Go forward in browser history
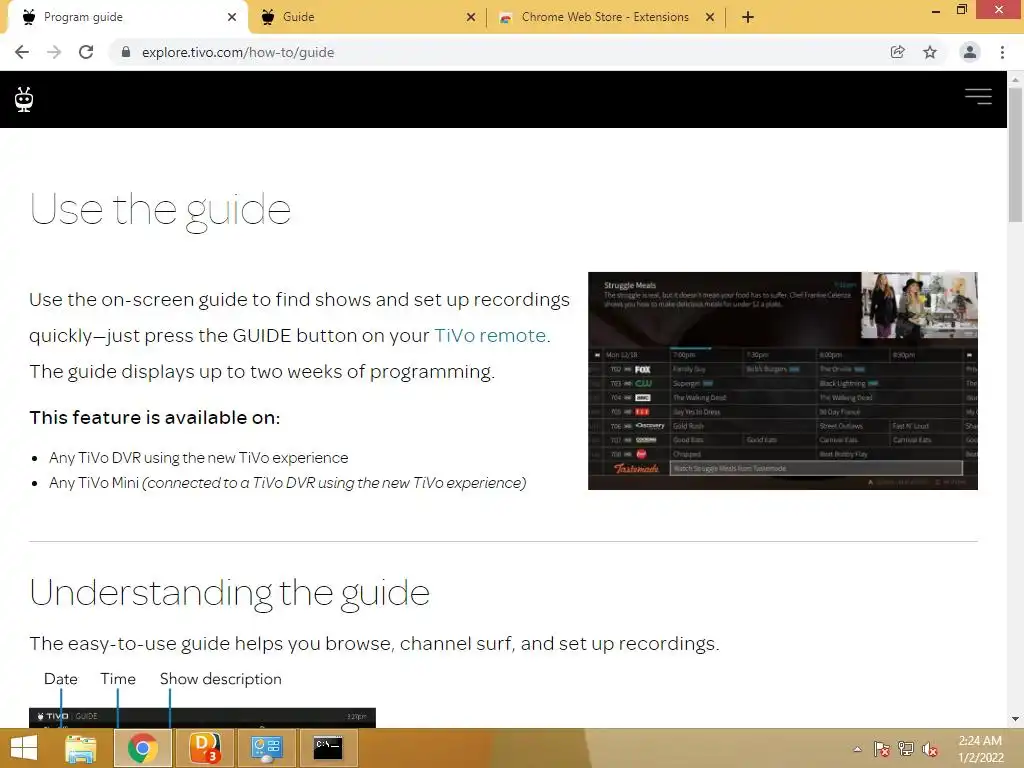This screenshot has width=1024, height=768. pos(54,52)
